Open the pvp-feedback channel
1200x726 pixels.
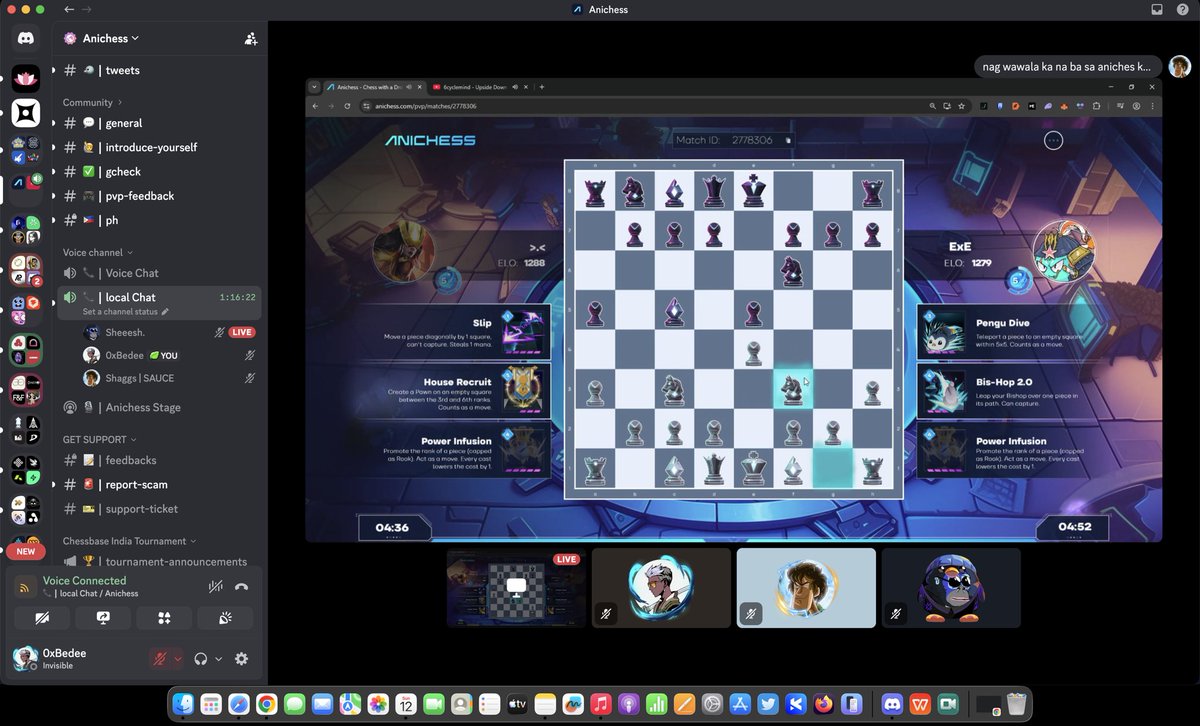coord(160,196)
